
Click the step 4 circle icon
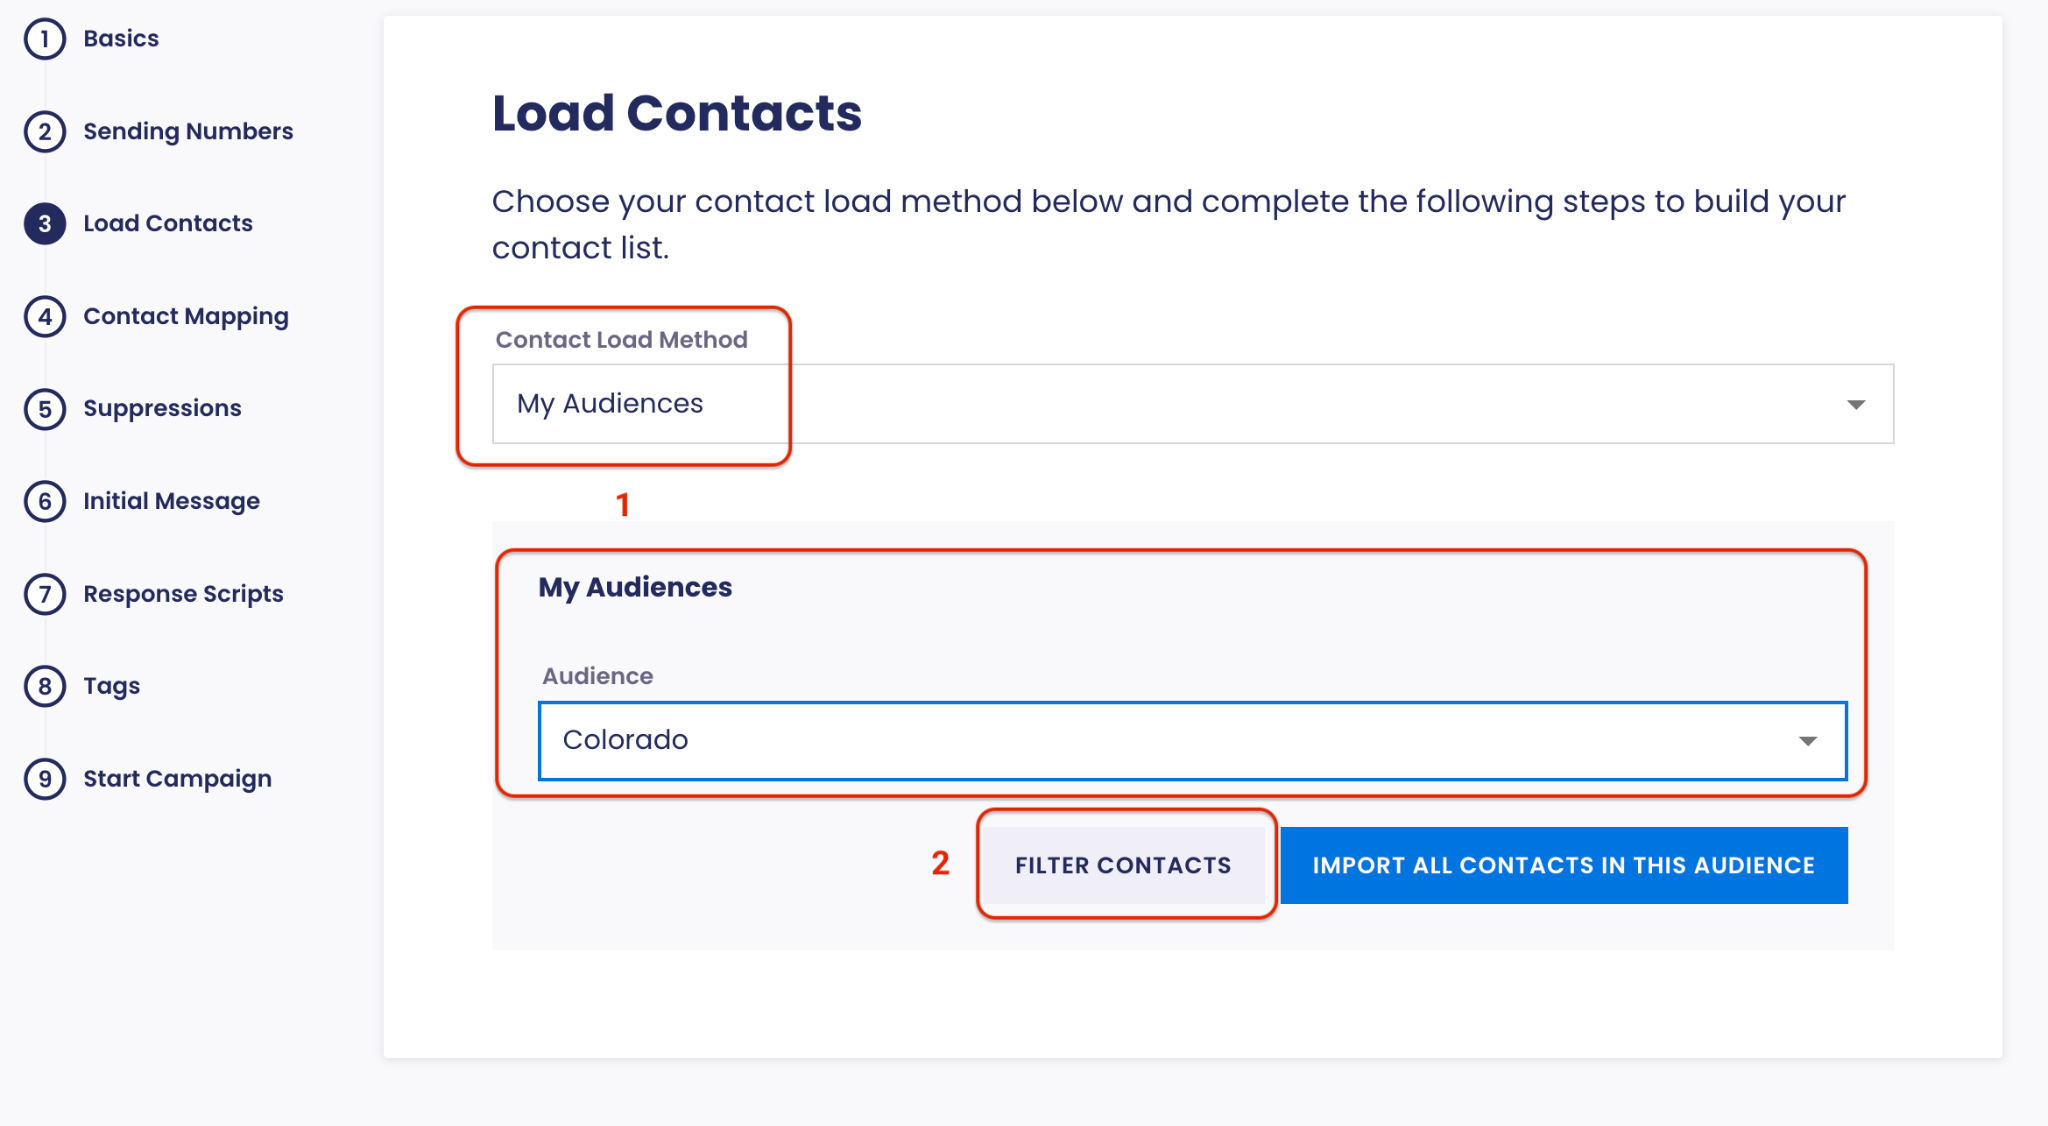click(x=45, y=317)
